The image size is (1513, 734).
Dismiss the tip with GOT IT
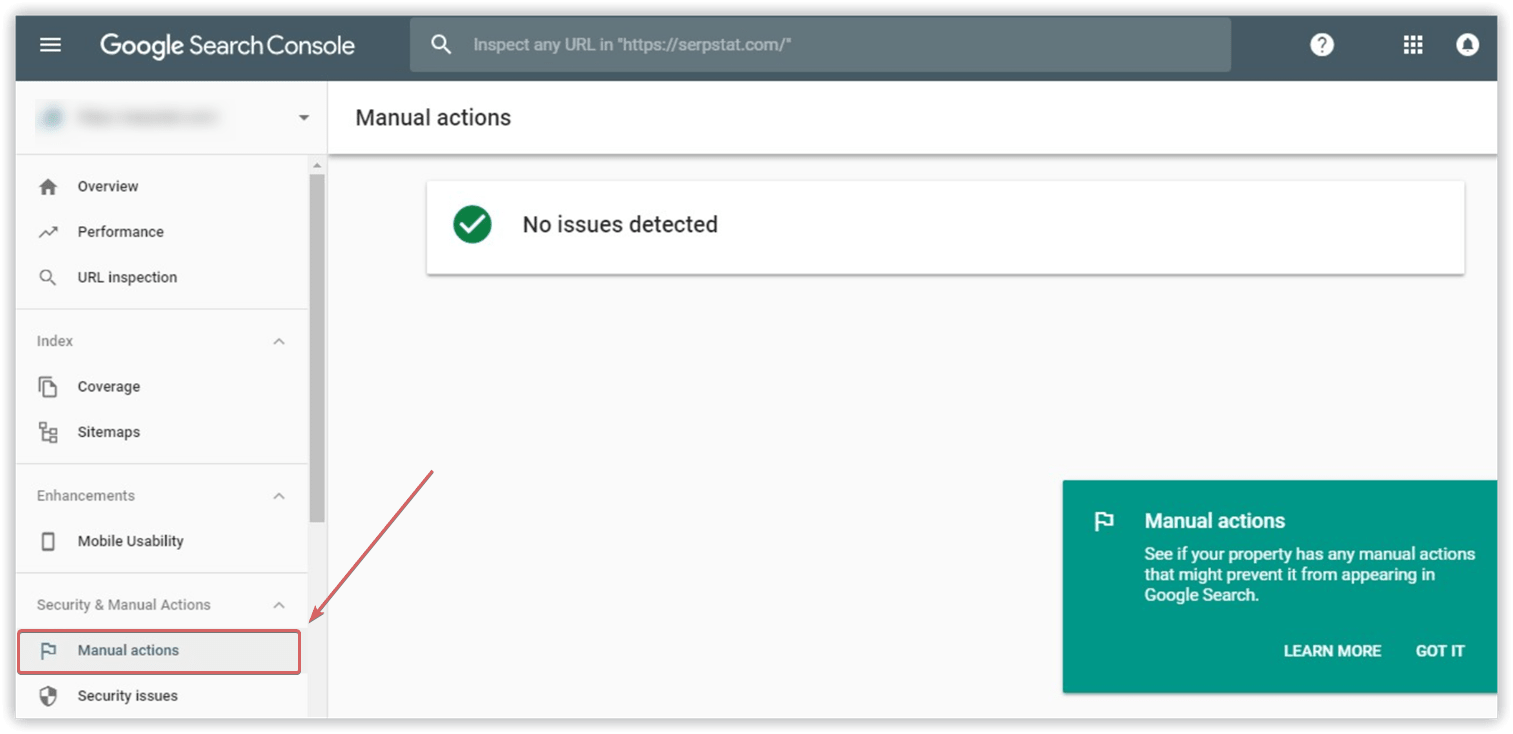[x=1440, y=651]
